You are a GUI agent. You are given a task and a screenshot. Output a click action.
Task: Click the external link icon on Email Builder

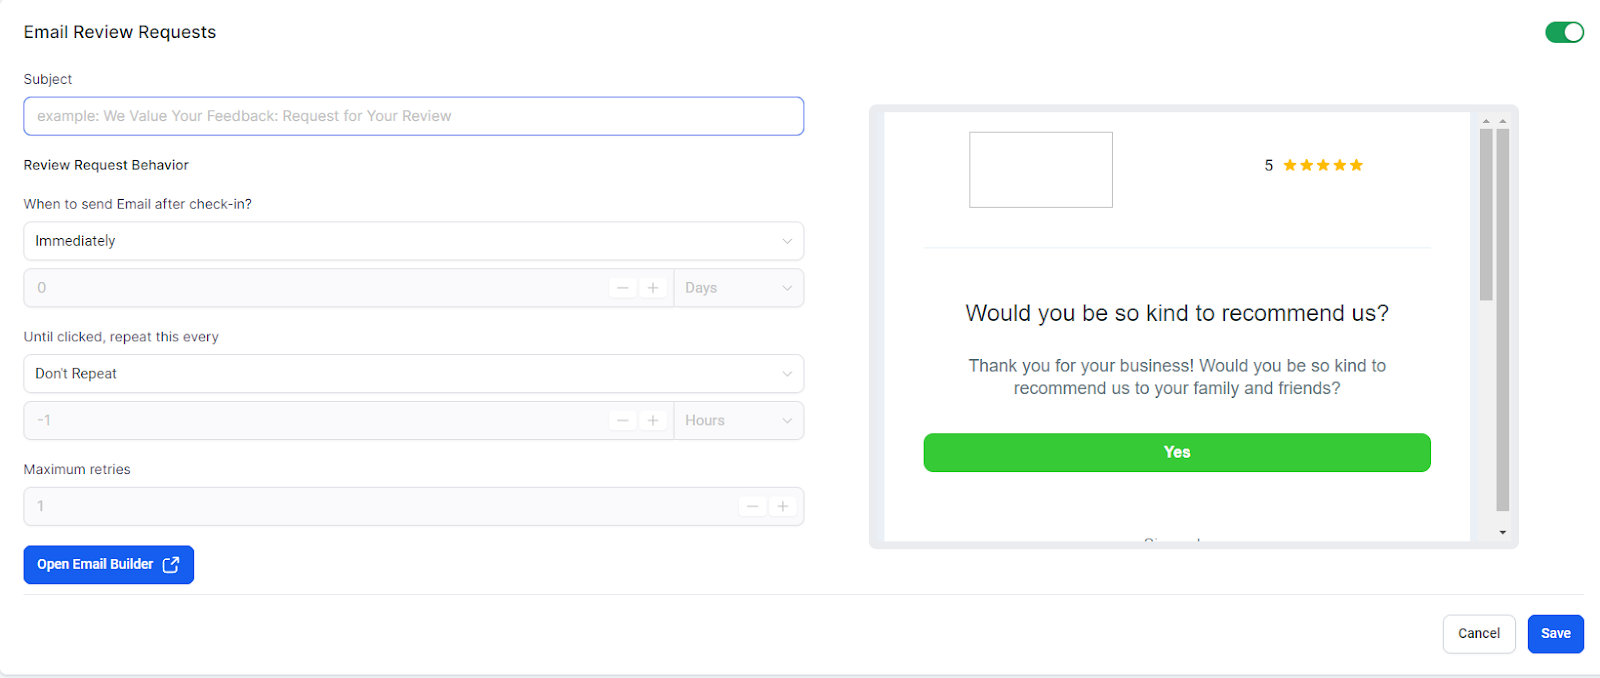171,565
